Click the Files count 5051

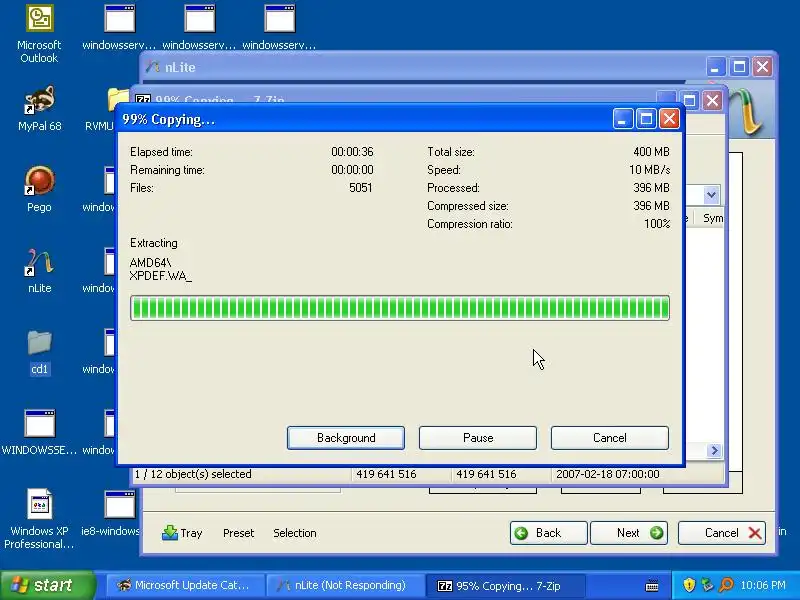pos(361,188)
